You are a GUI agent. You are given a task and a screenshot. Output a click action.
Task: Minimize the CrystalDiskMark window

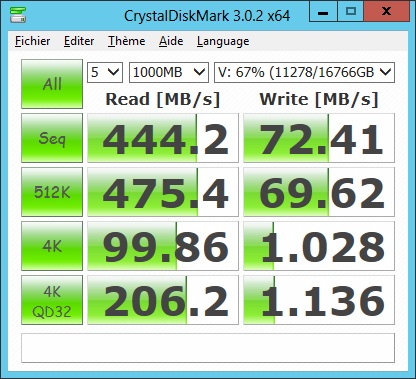point(323,12)
